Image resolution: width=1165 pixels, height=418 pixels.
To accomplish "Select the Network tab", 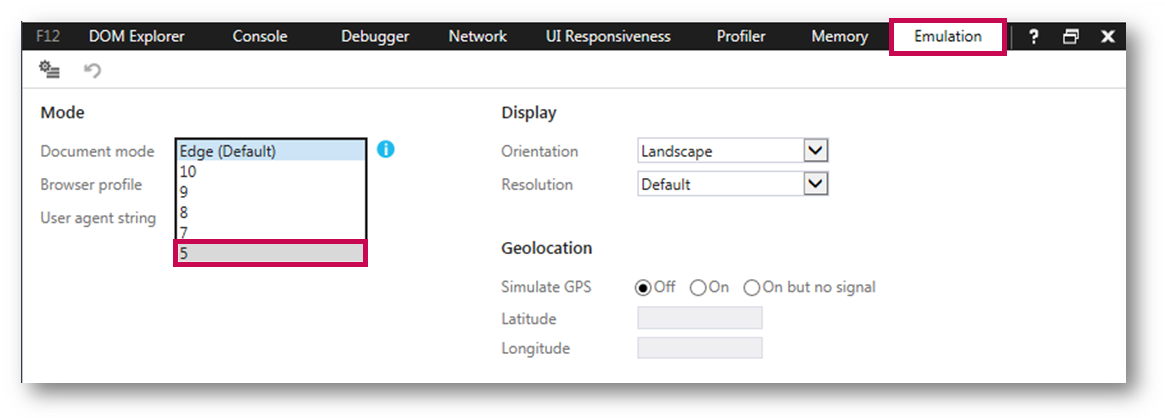I will [478, 36].
